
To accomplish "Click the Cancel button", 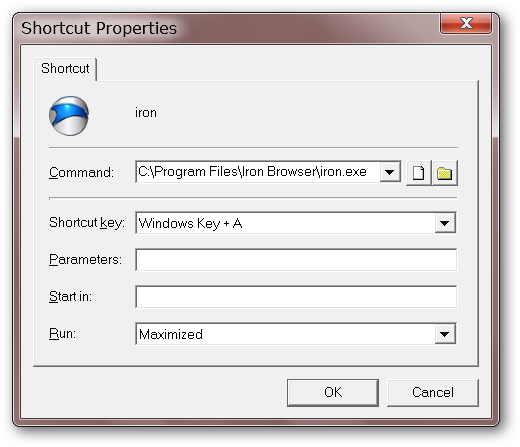I will 433,392.
